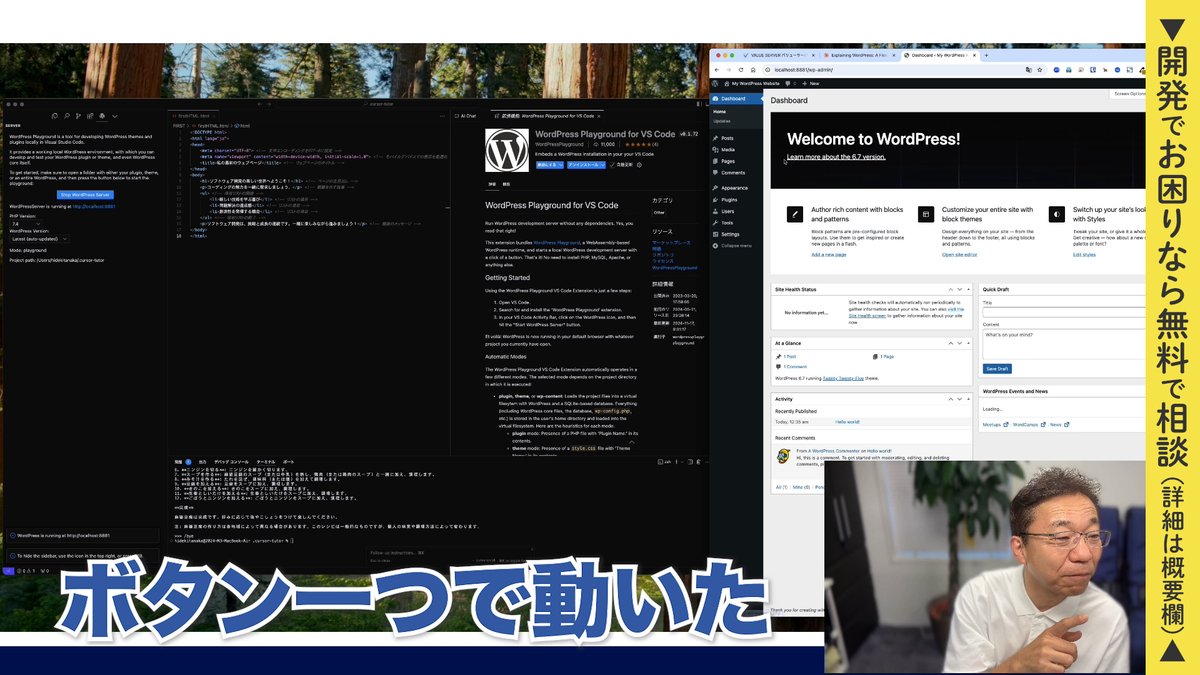Open Dashboard in WordPress sidebar
This screenshot has width=1200, height=675.
(737, 98)
